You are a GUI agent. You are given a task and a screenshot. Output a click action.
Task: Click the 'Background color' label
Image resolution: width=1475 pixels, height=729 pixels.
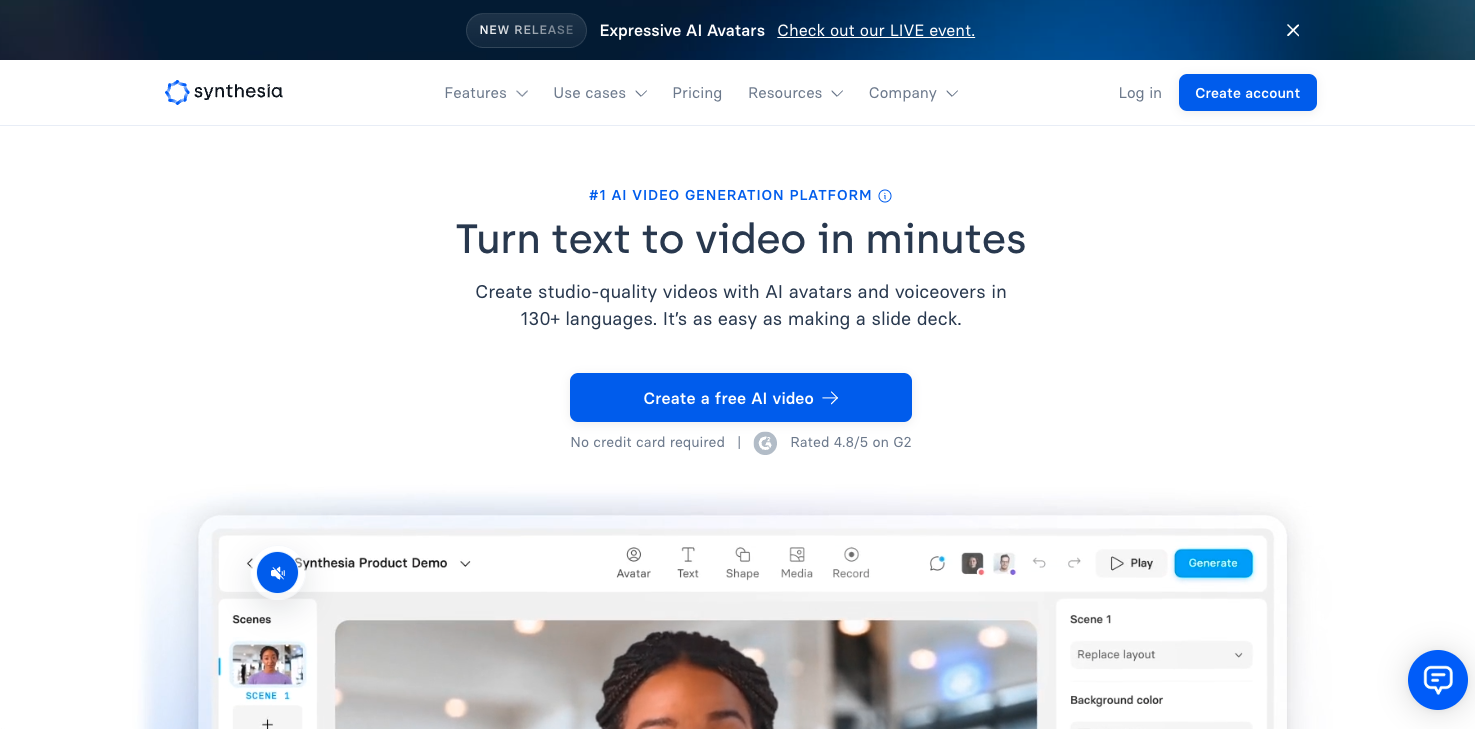coord(1117,700)
